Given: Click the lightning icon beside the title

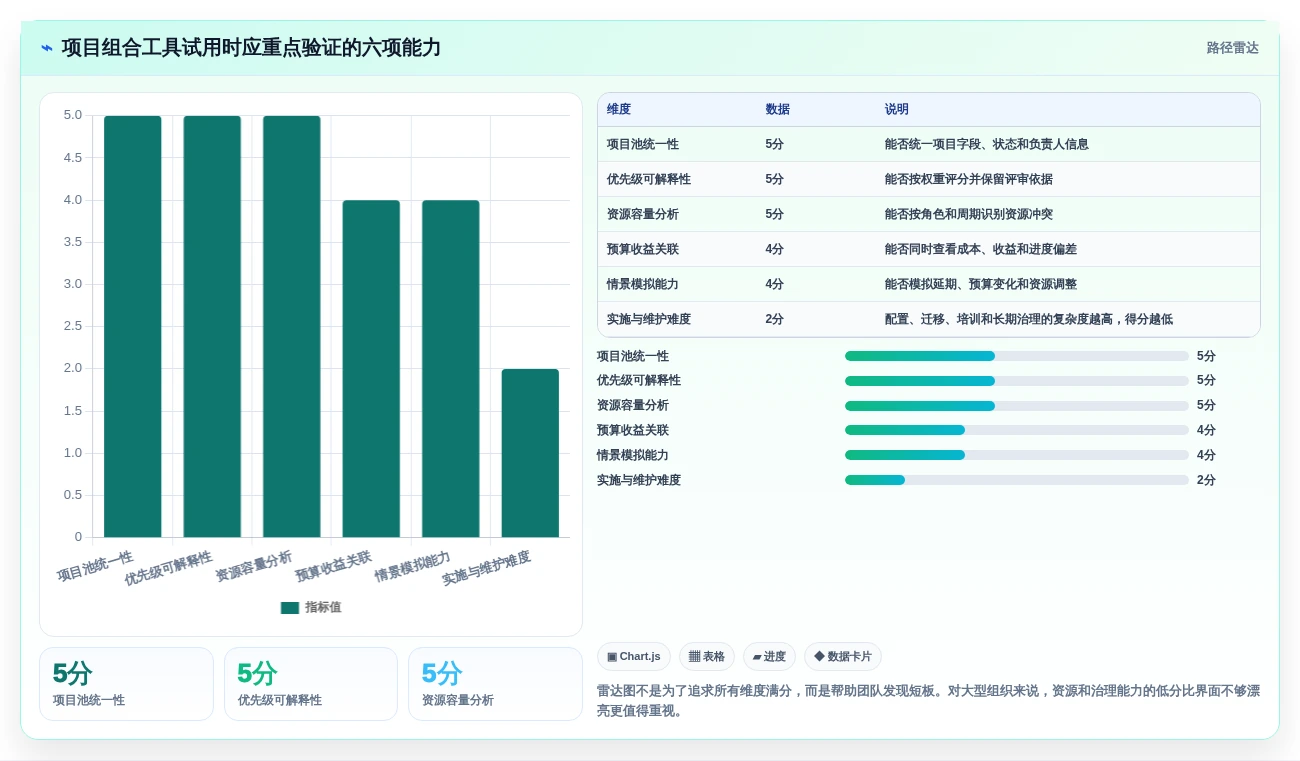Looking at the screenshot, I should point(47,48).
